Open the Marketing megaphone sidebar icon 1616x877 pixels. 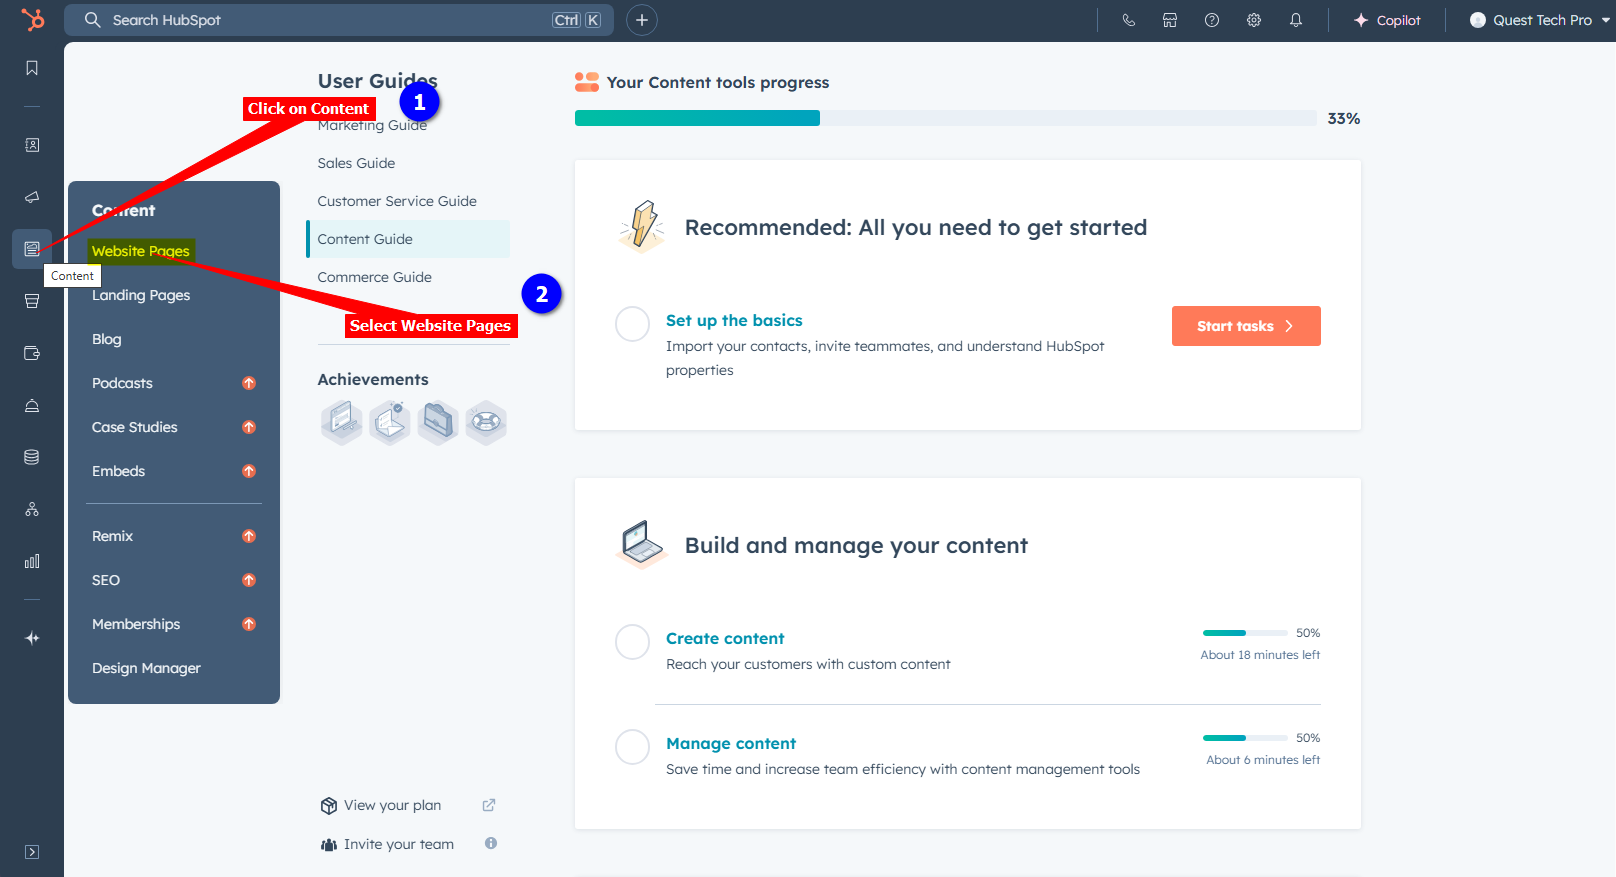click(x=32, y=197)
